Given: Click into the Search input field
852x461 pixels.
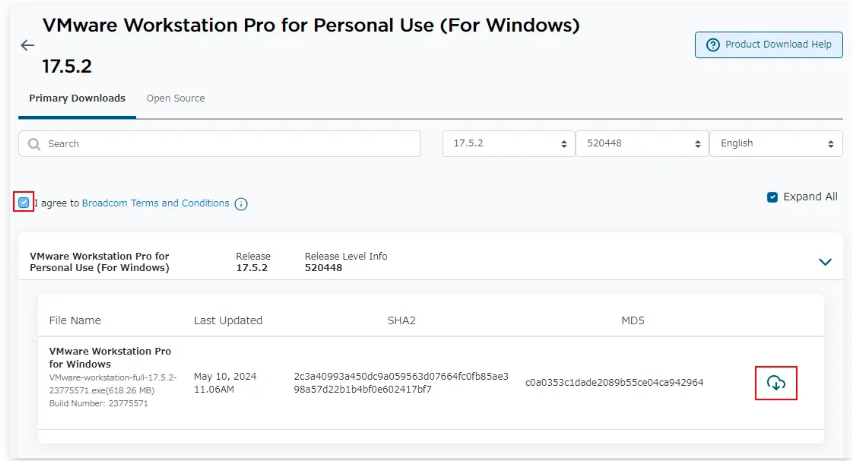Looking at the screenshot, I should click(219, 144).
